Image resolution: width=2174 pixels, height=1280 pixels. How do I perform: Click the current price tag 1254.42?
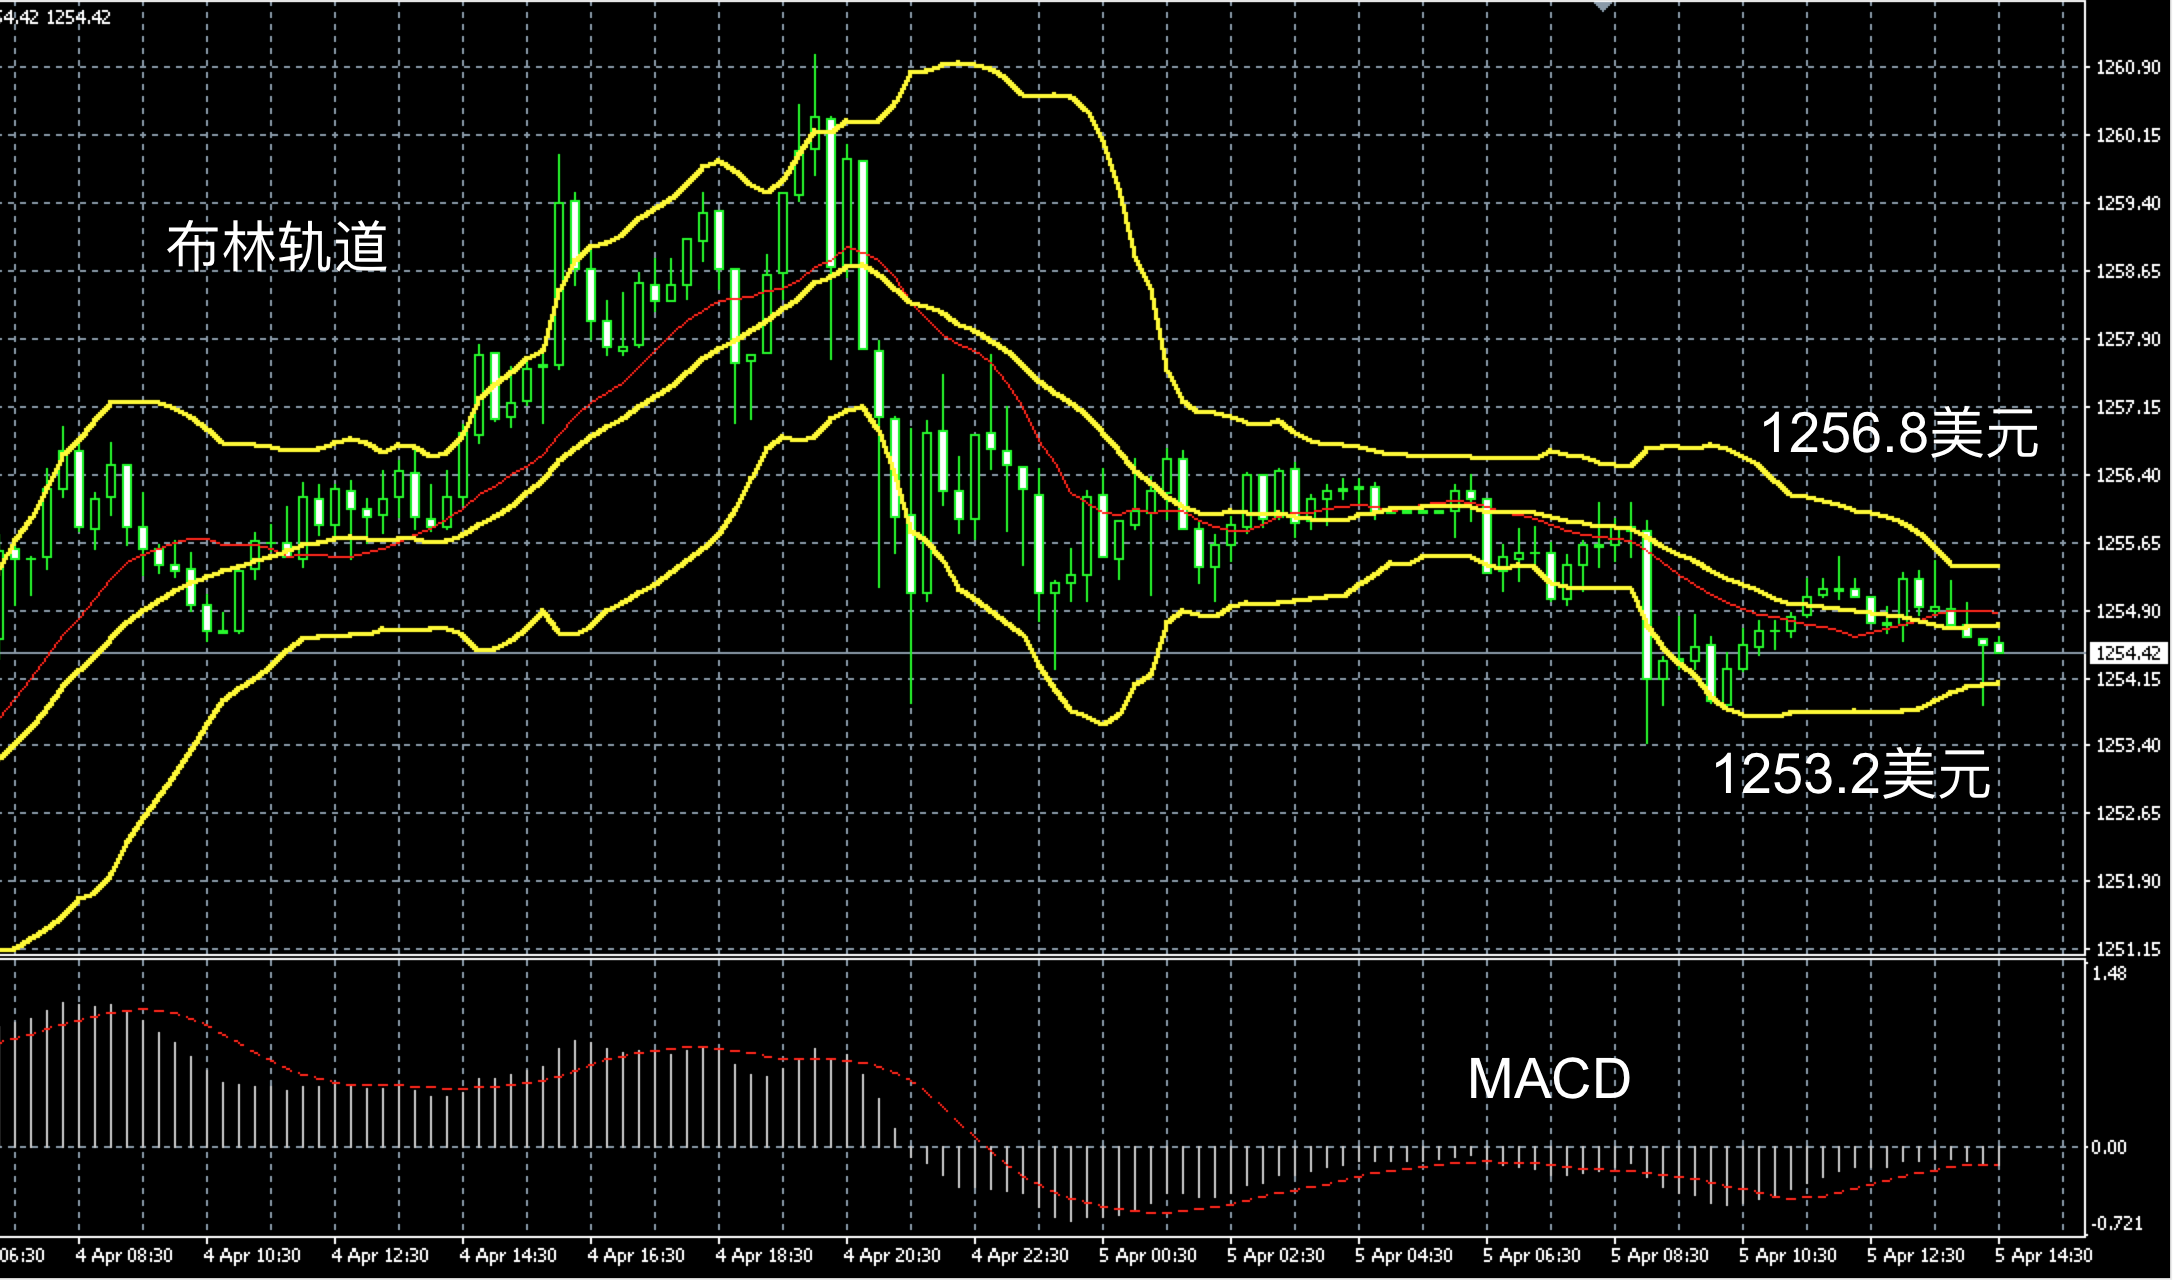(x=2127, y=653)
